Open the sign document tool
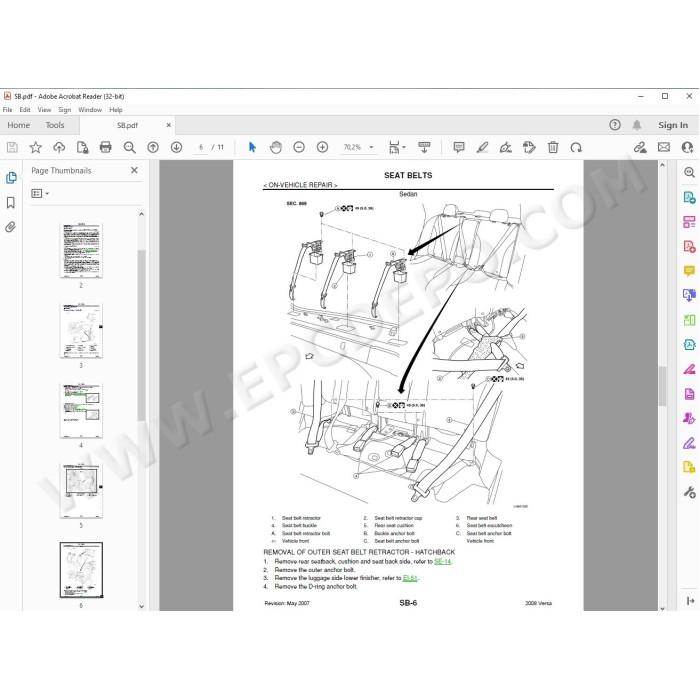 point(505,147)
